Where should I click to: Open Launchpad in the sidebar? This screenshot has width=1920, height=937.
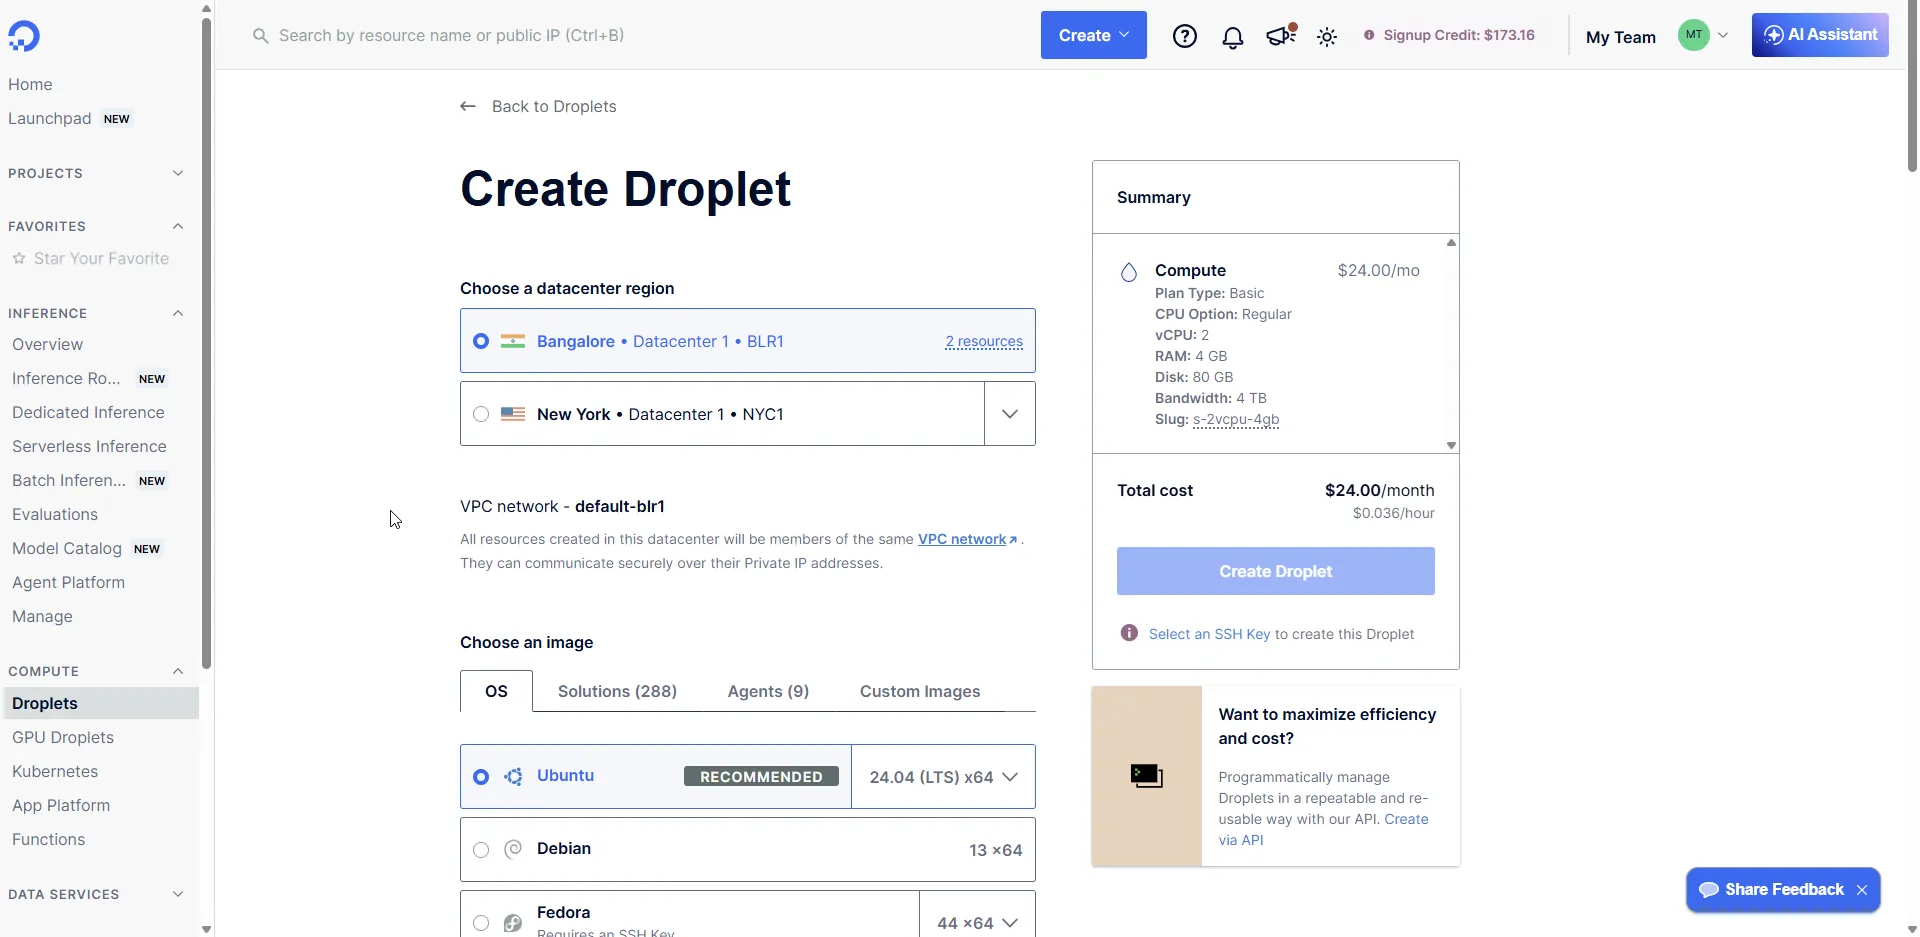coord(50,118)
